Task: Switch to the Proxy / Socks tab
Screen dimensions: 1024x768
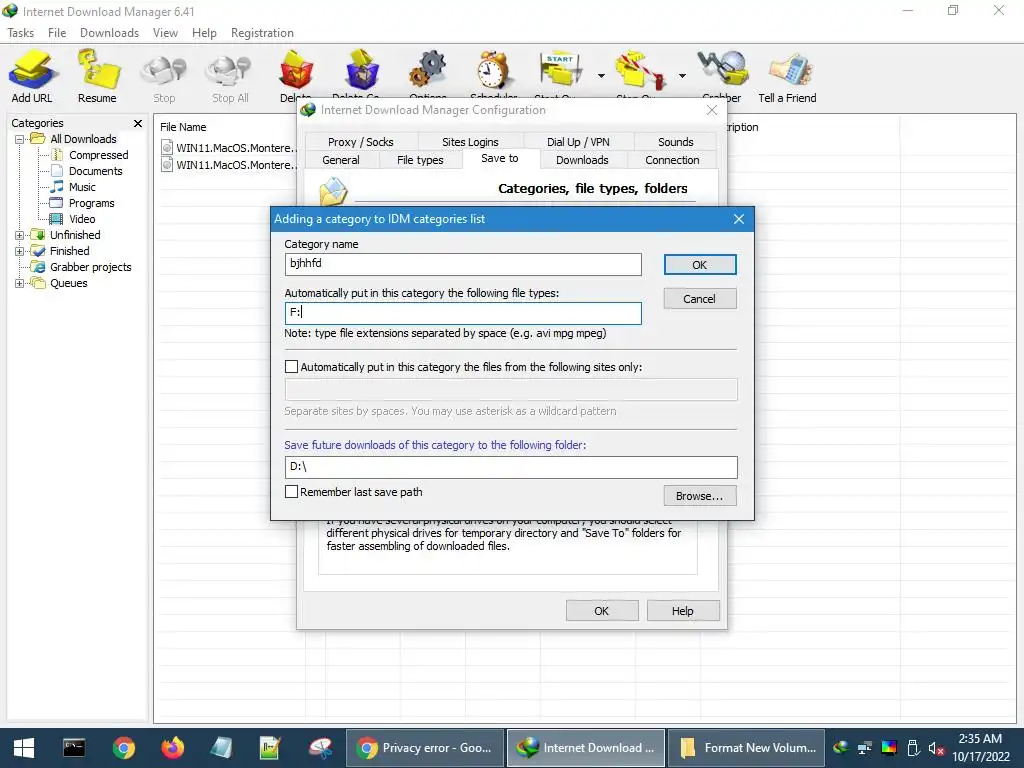Action: pyautogui.click(x=360, y=142)
